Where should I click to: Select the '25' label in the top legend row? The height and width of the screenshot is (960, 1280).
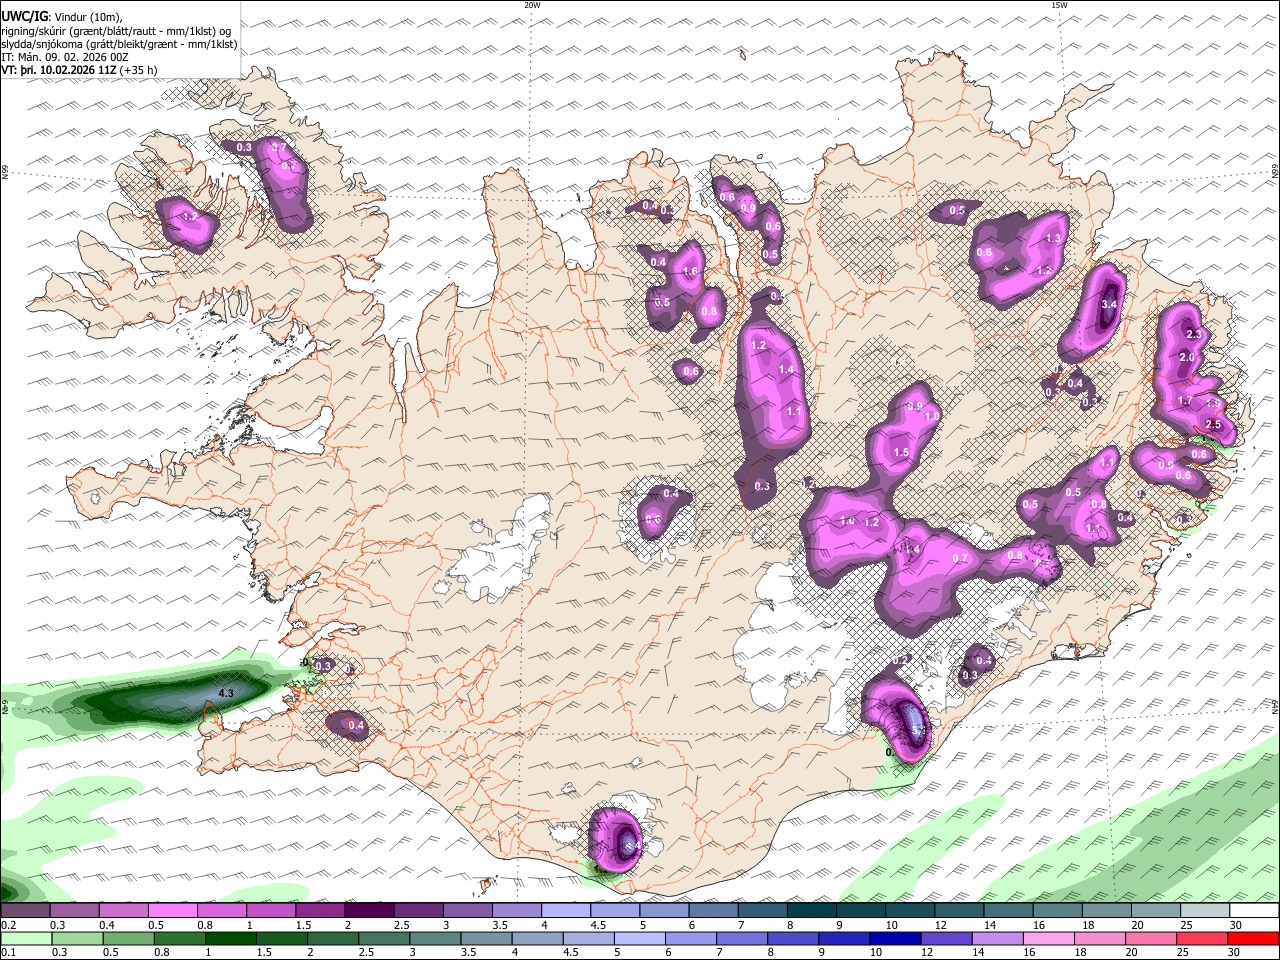pos(1188,925)
